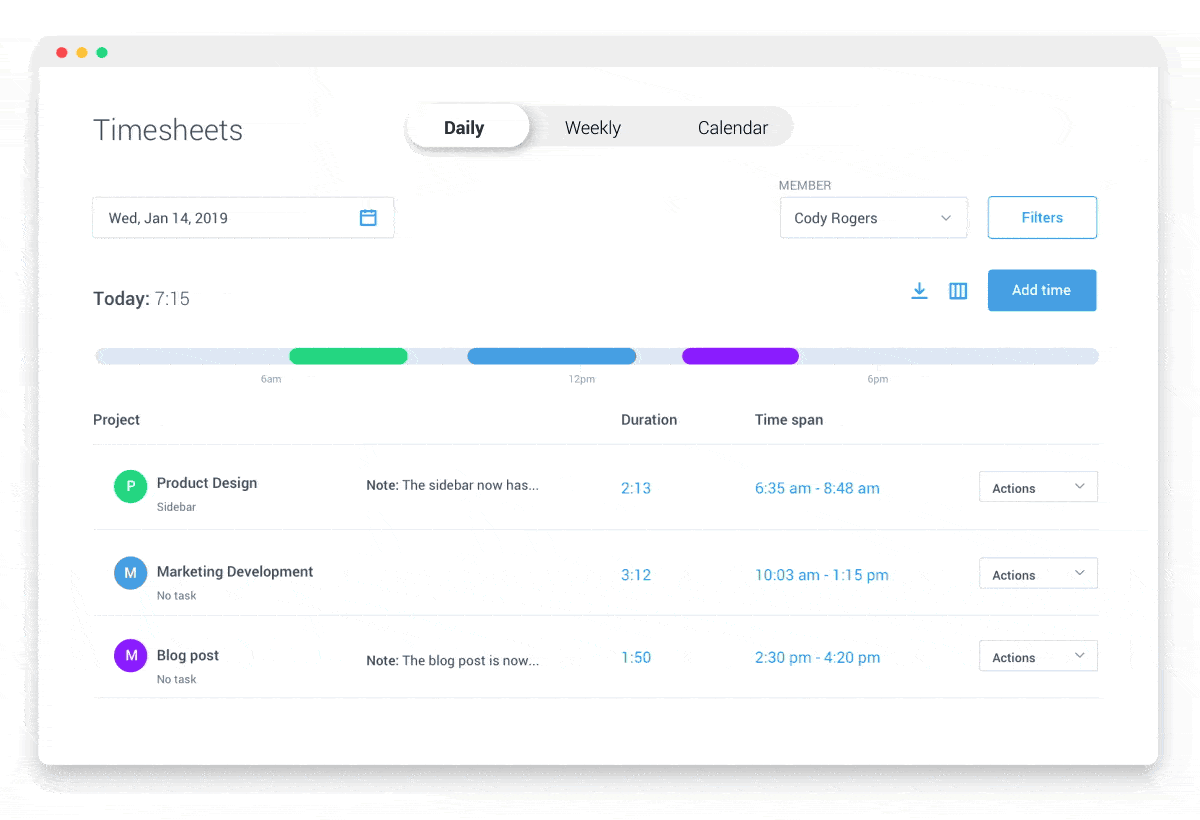Click the purple Blog post project avatar
The width and height of the screenshot is (1200, 820).
click(130, 655)
